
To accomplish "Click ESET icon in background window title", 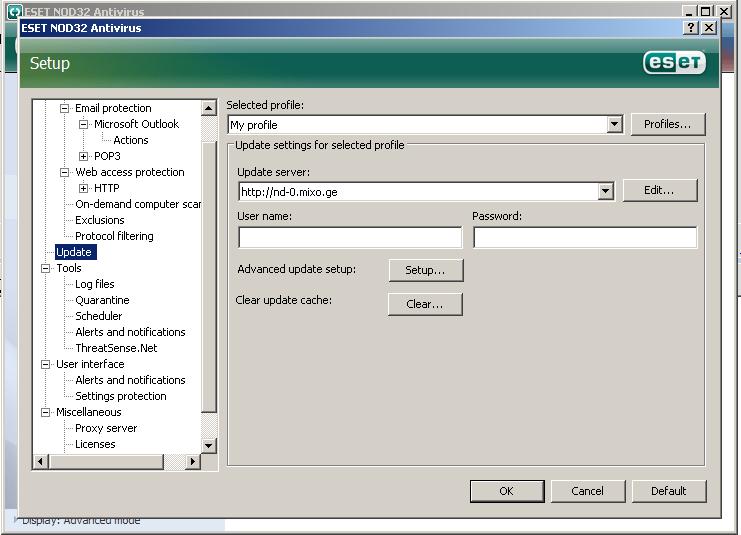I will coord(15,11).
